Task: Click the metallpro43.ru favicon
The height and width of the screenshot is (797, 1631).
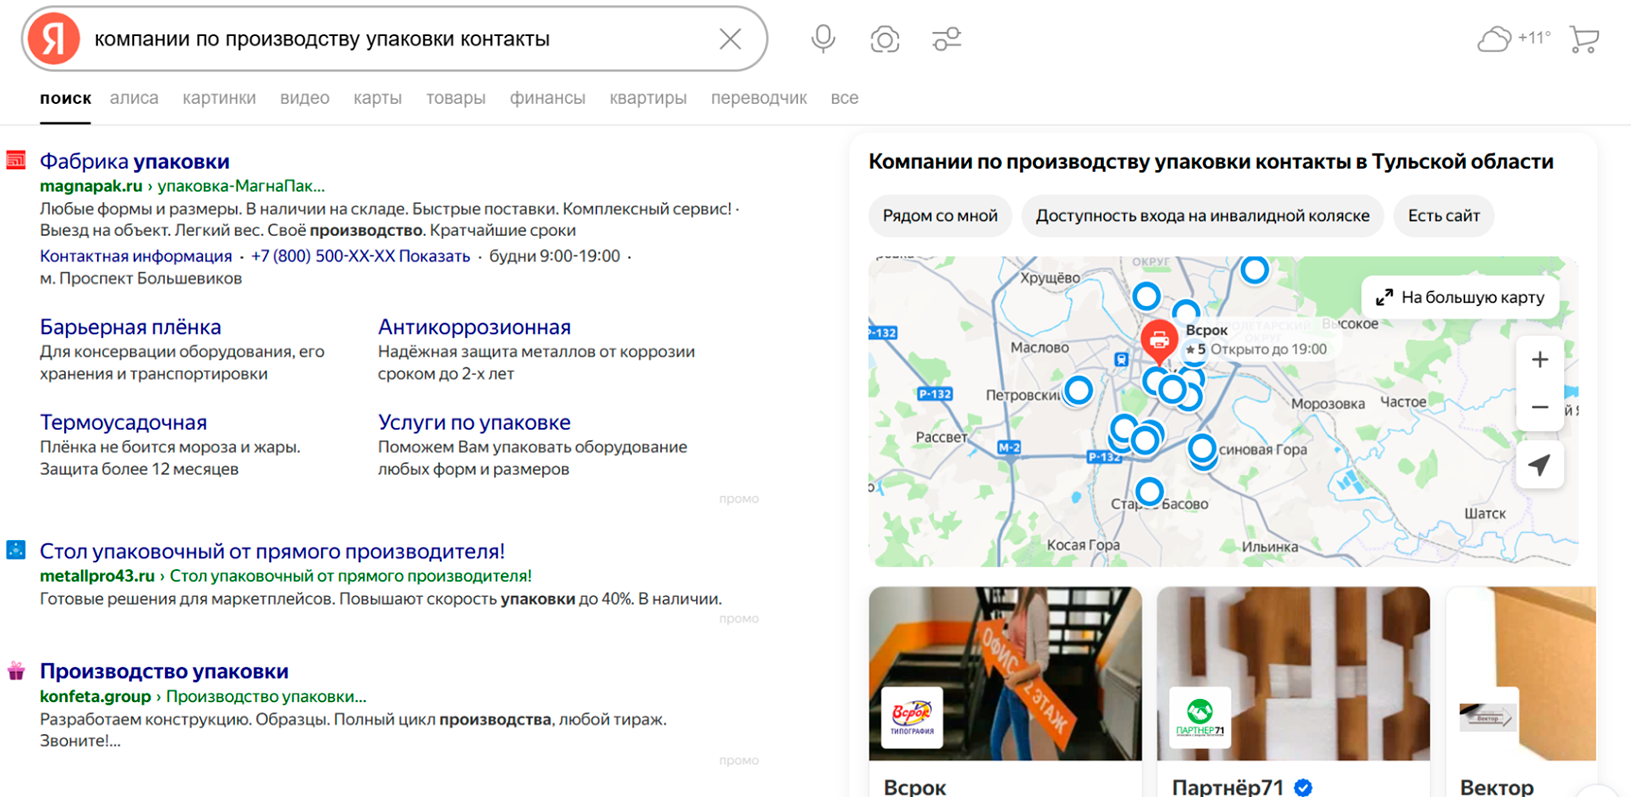Action: coord(16,550)
